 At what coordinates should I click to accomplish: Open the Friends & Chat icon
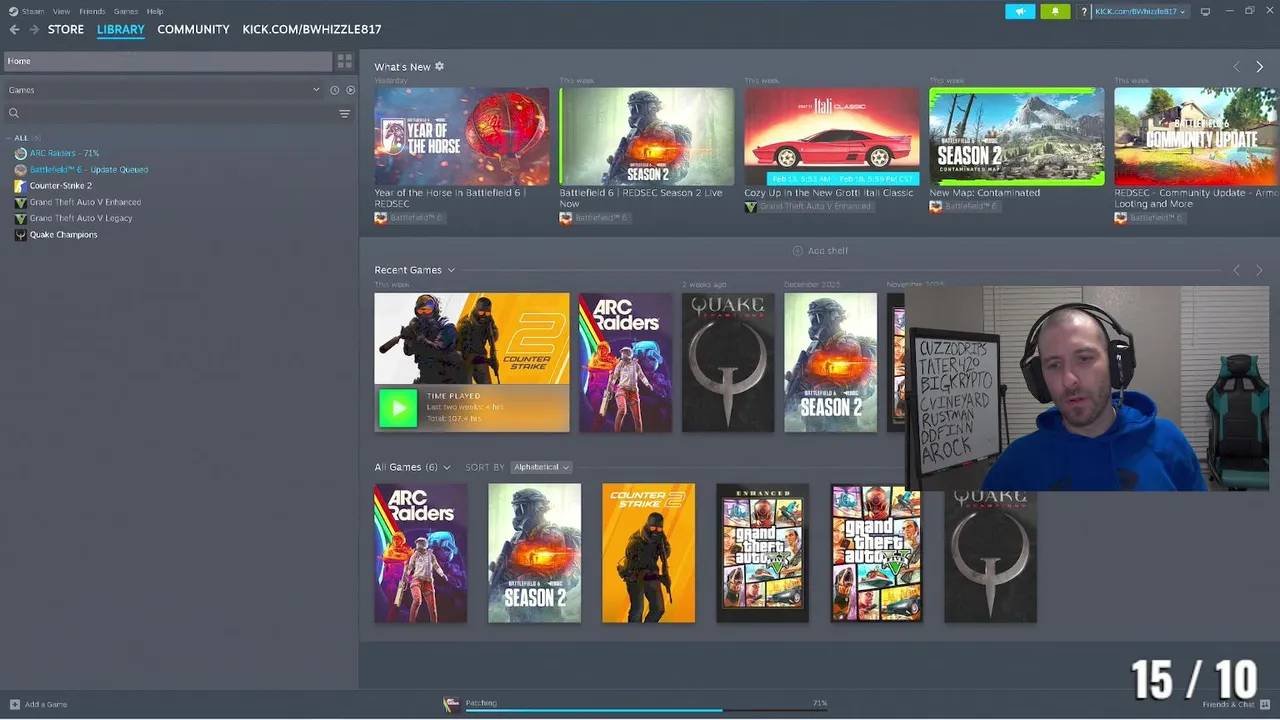click(x=1265, y=704)
